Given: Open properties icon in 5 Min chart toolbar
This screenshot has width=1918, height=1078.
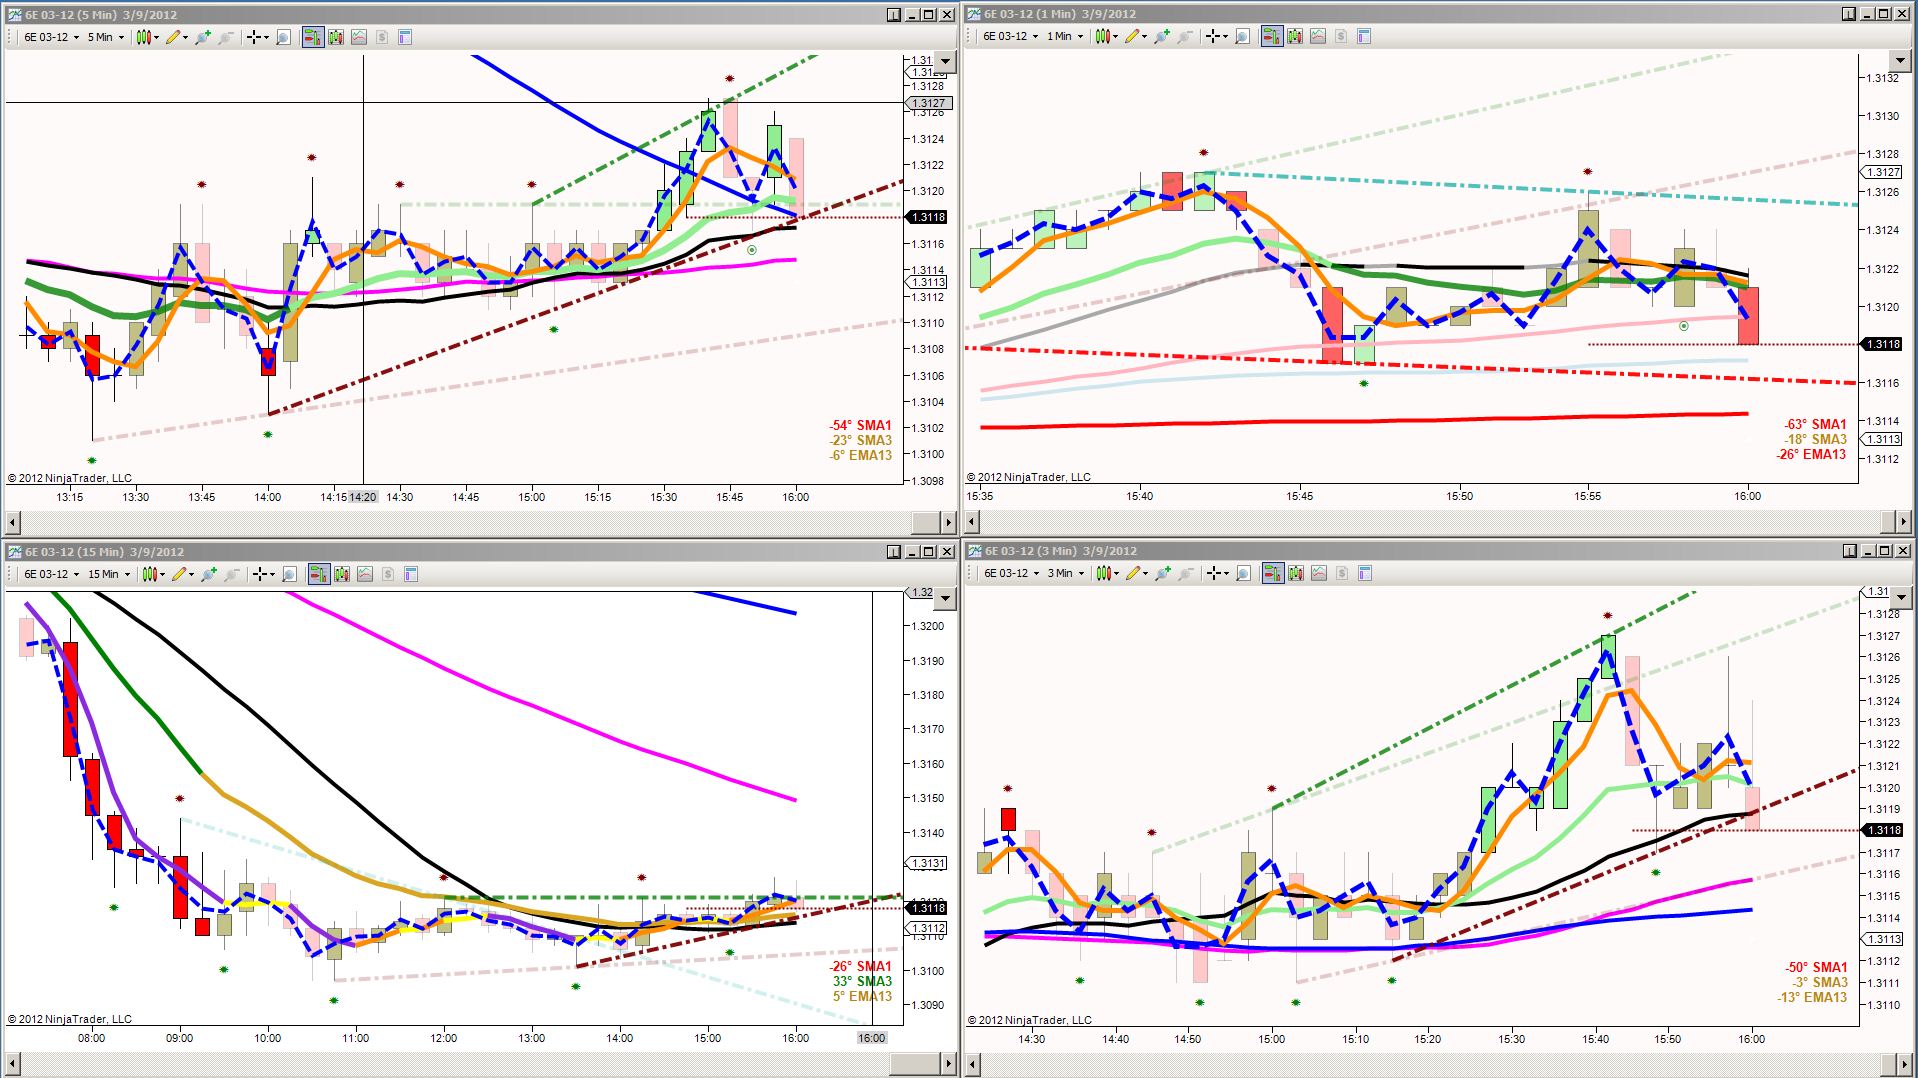Looking at the screenshot, I should point(405,37).
